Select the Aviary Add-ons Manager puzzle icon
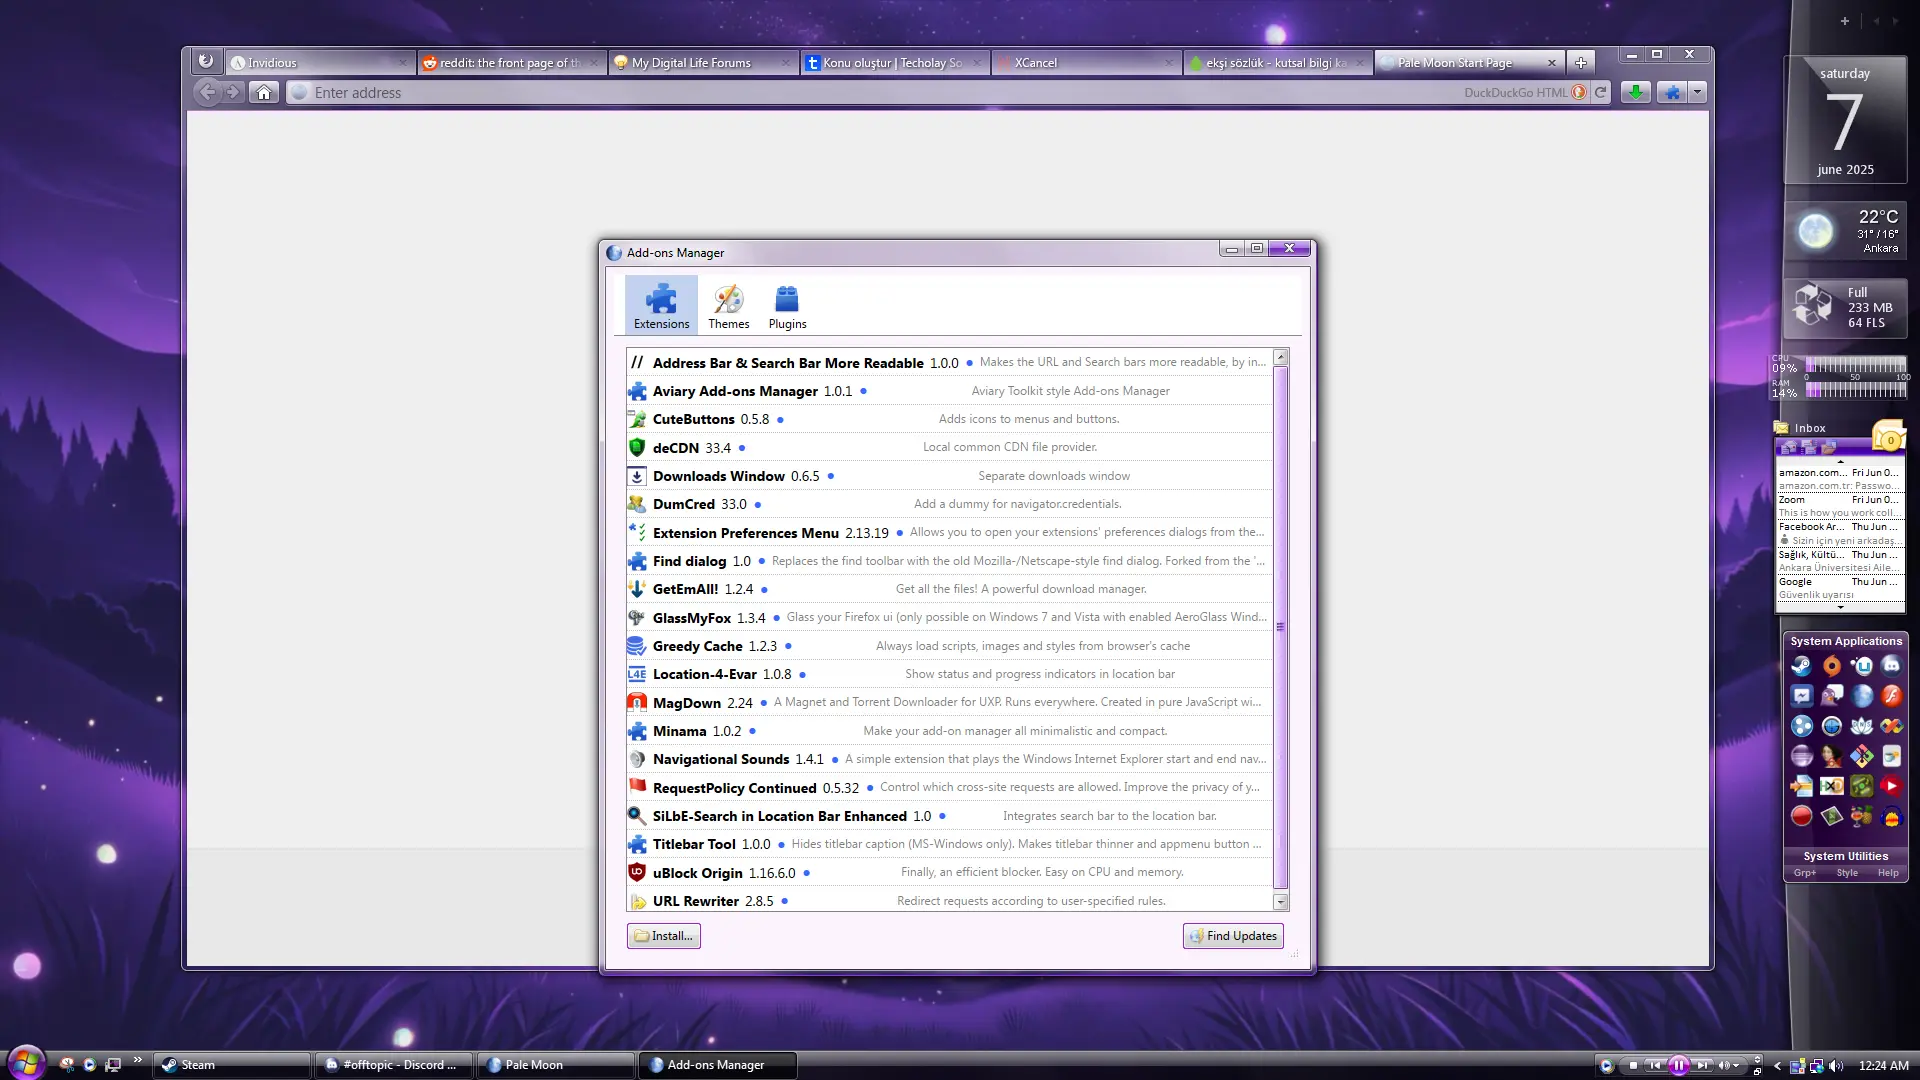This screenshot has height=1080, width=1920. [x=637, y=391]
